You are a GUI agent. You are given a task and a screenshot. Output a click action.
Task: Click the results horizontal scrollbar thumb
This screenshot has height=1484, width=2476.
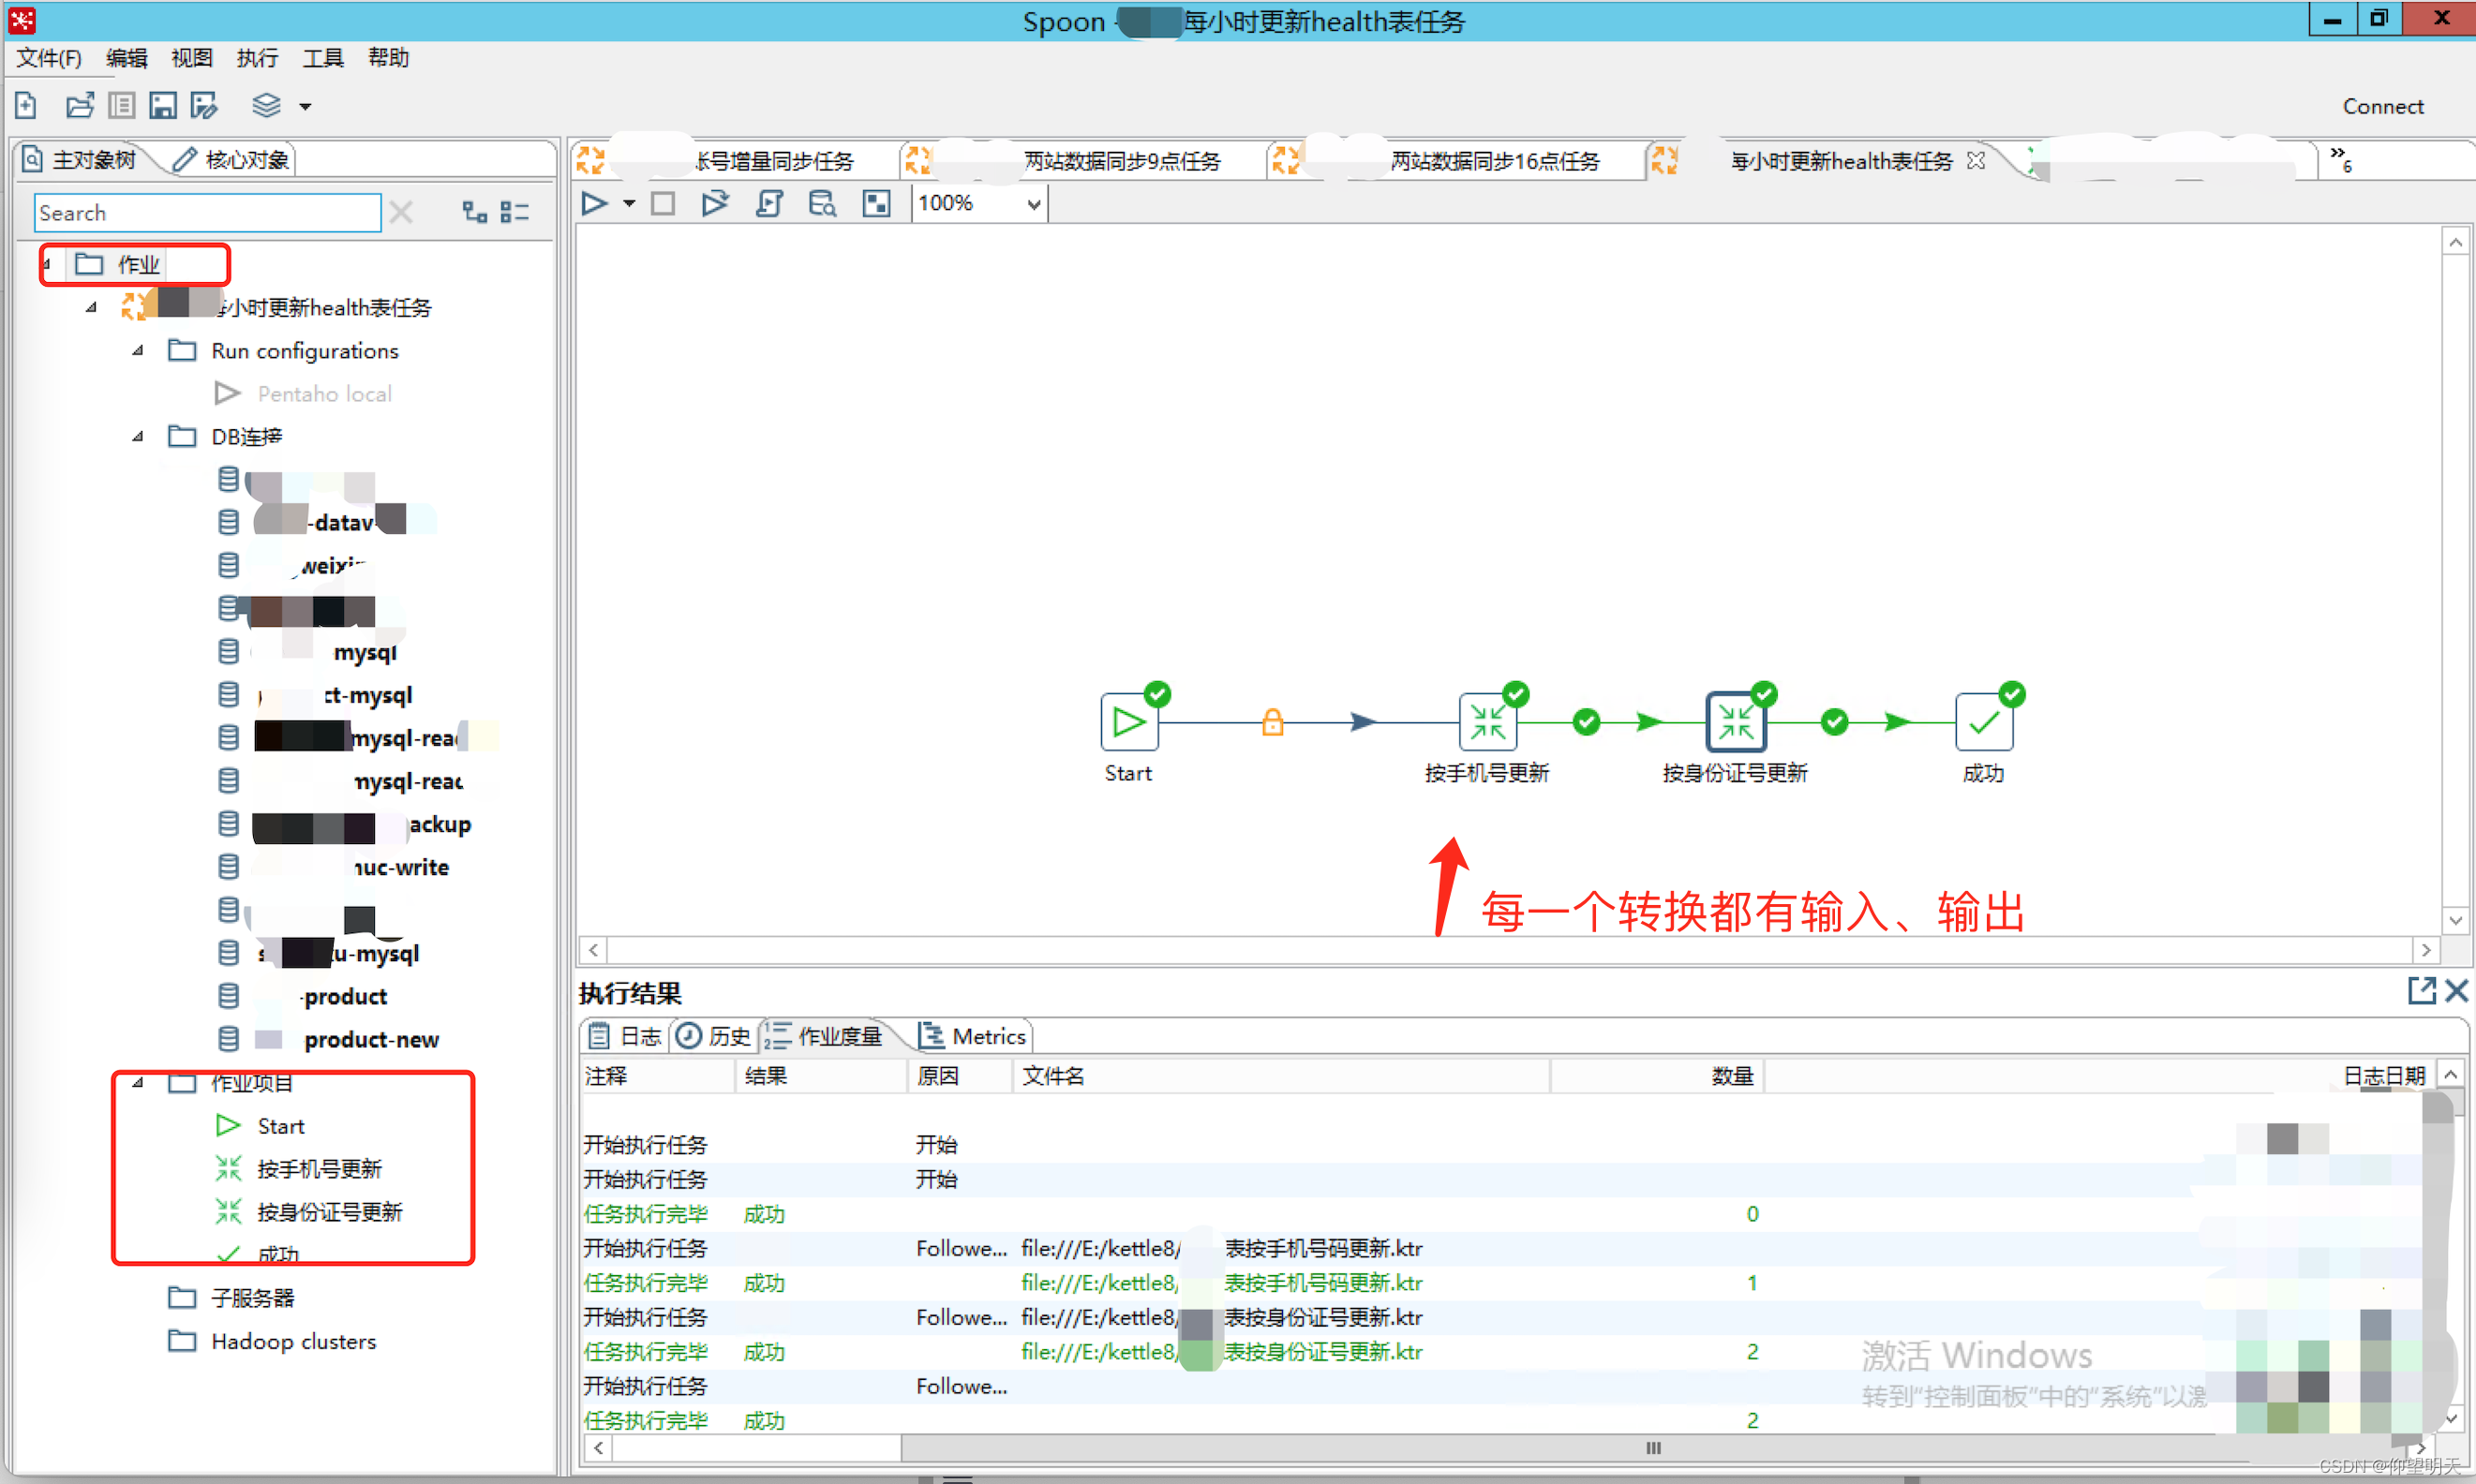[1652, 1448]
